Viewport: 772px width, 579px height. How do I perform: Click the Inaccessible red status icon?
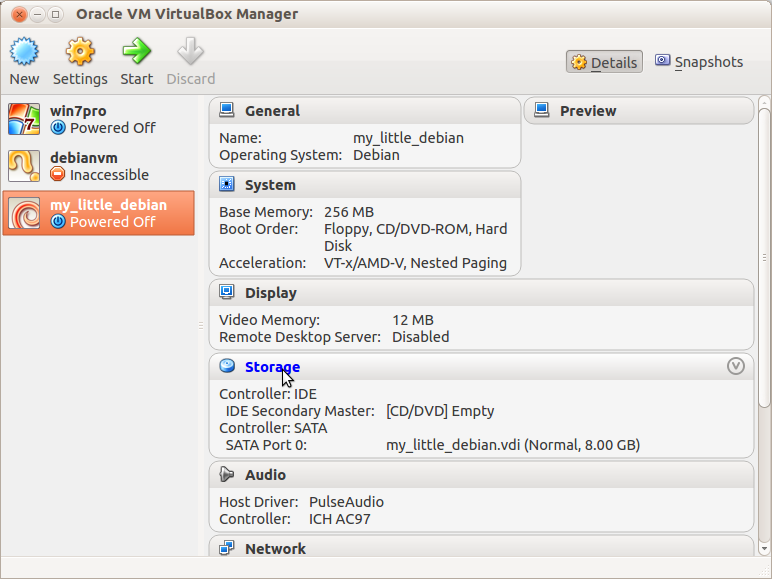(58, 174)
